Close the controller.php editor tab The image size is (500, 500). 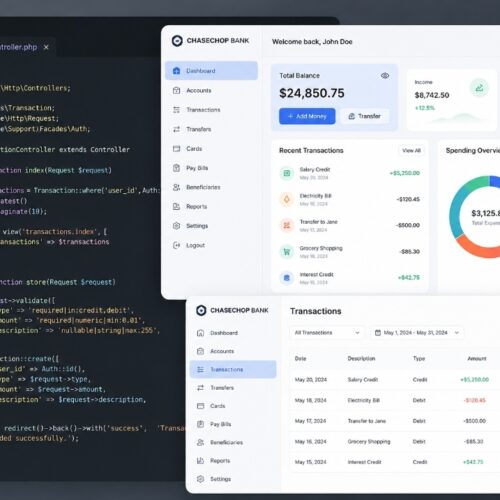pos(46,47)
